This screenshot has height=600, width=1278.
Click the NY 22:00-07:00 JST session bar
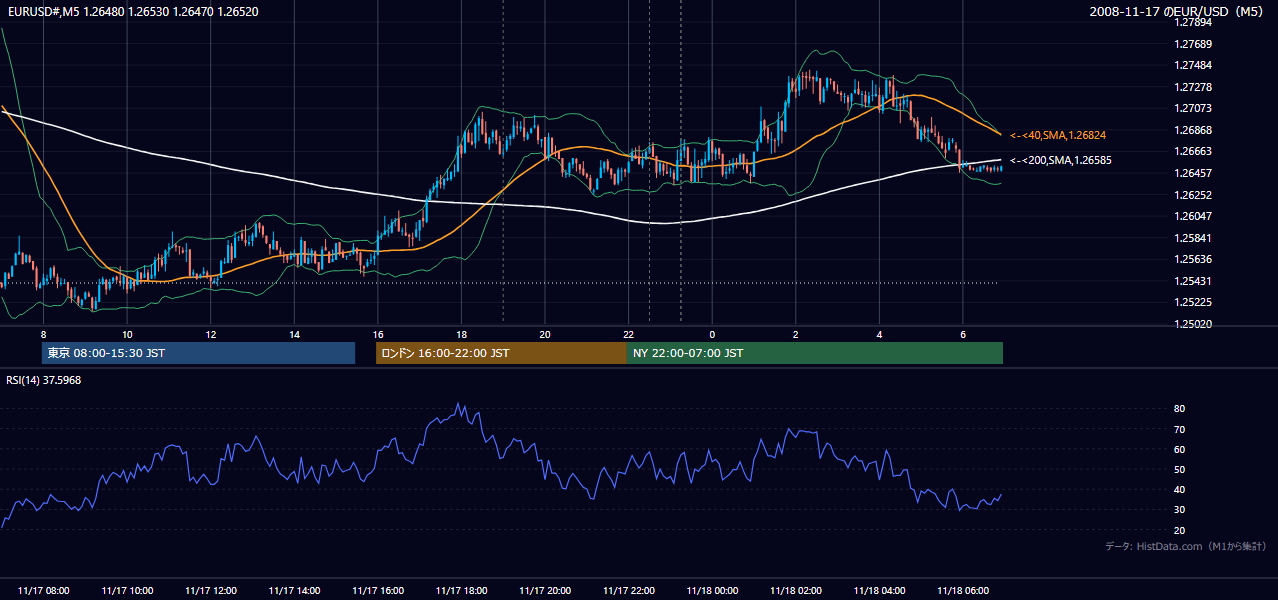[x=815, y=353]
